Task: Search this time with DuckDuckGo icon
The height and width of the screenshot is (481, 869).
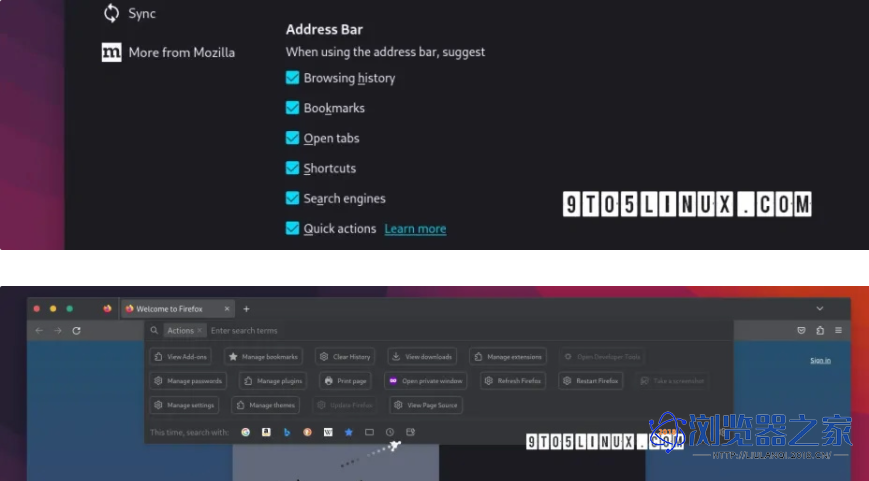Action: tap(308, 432)
